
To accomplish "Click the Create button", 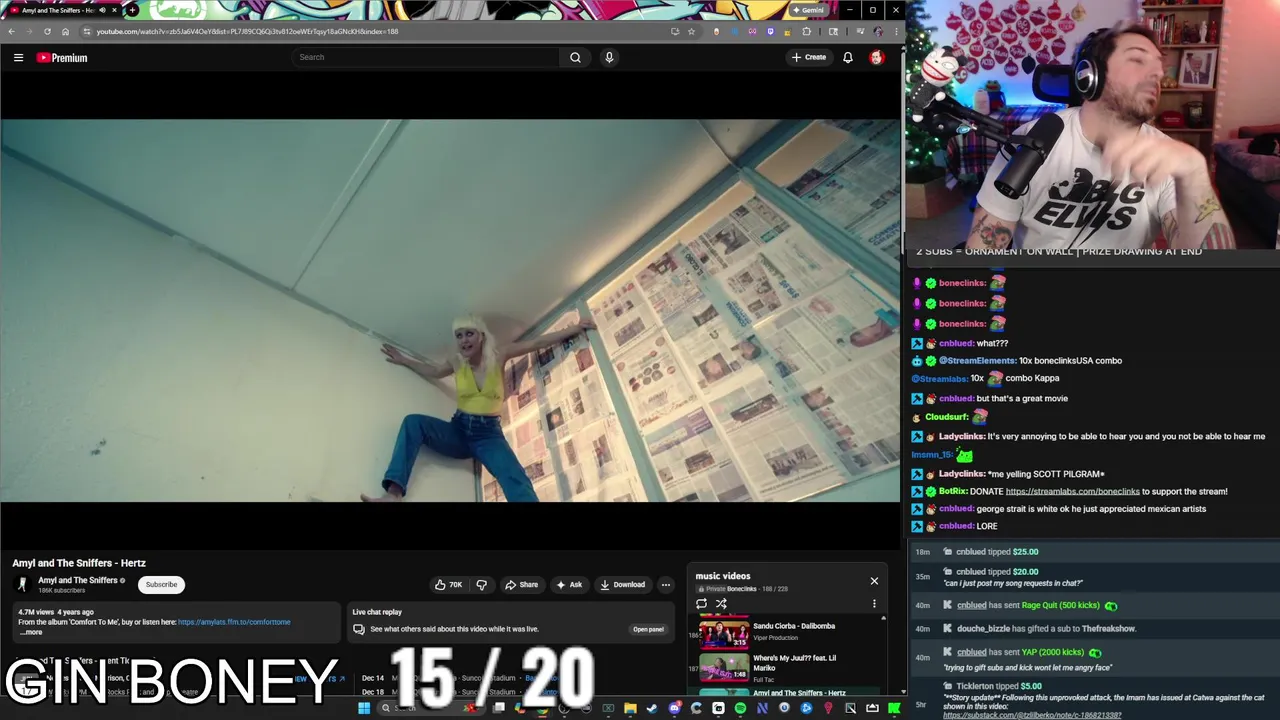I will coord(809,57).
